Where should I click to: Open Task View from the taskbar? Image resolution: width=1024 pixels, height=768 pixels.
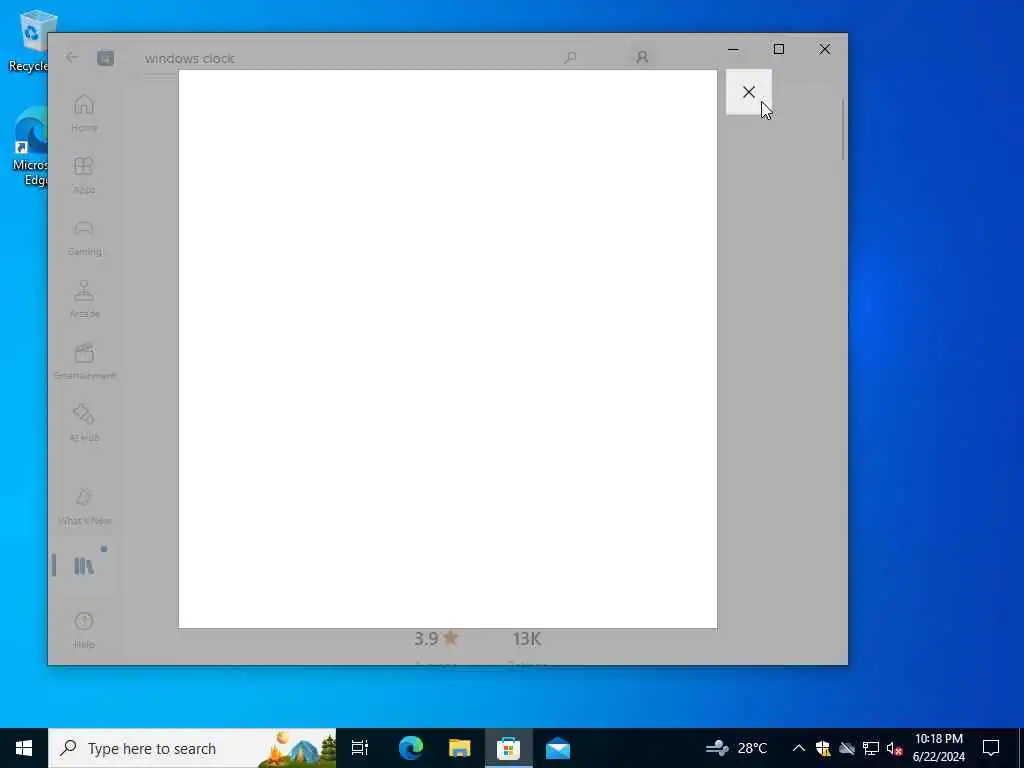[x=360, y=748]
